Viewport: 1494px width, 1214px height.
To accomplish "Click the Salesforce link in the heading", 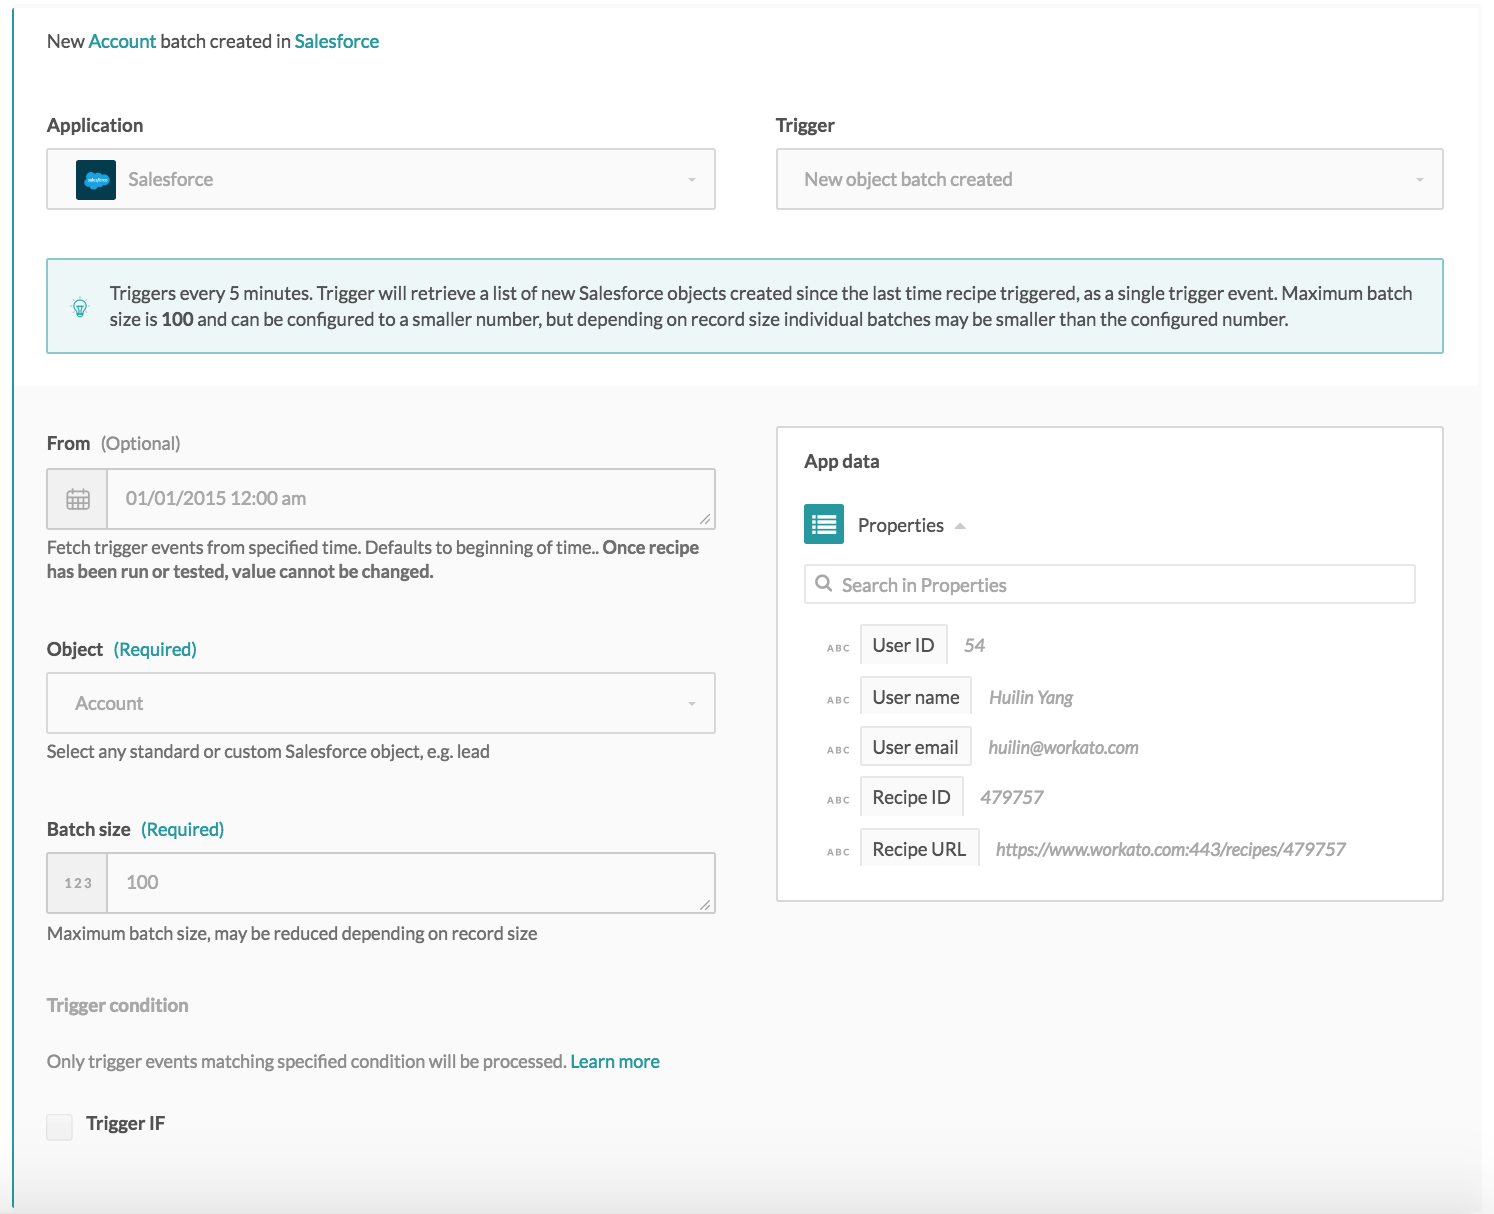I will click(336, 42).
